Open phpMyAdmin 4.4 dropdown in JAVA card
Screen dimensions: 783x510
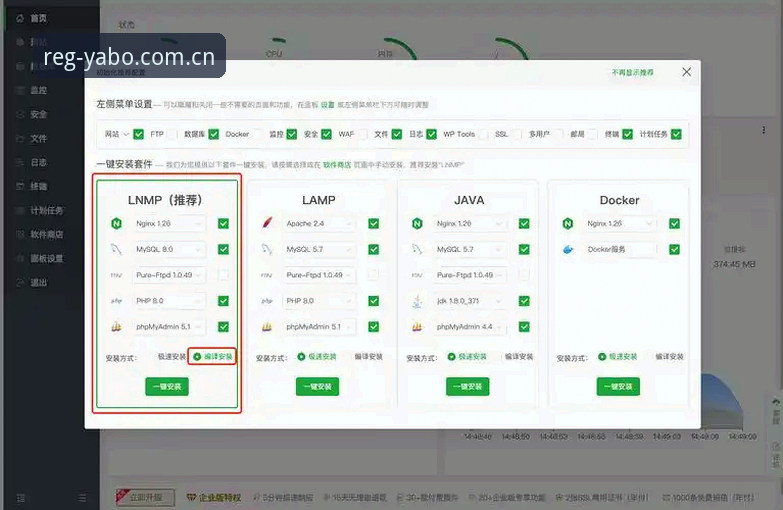click(x=470, y=327)
